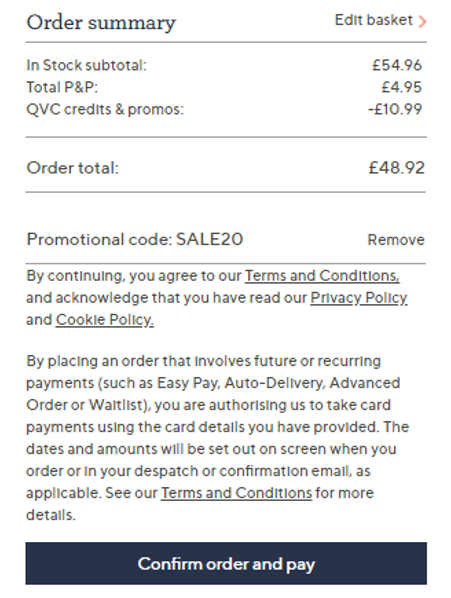Click the In Stock subtotal label

(87, 65)
